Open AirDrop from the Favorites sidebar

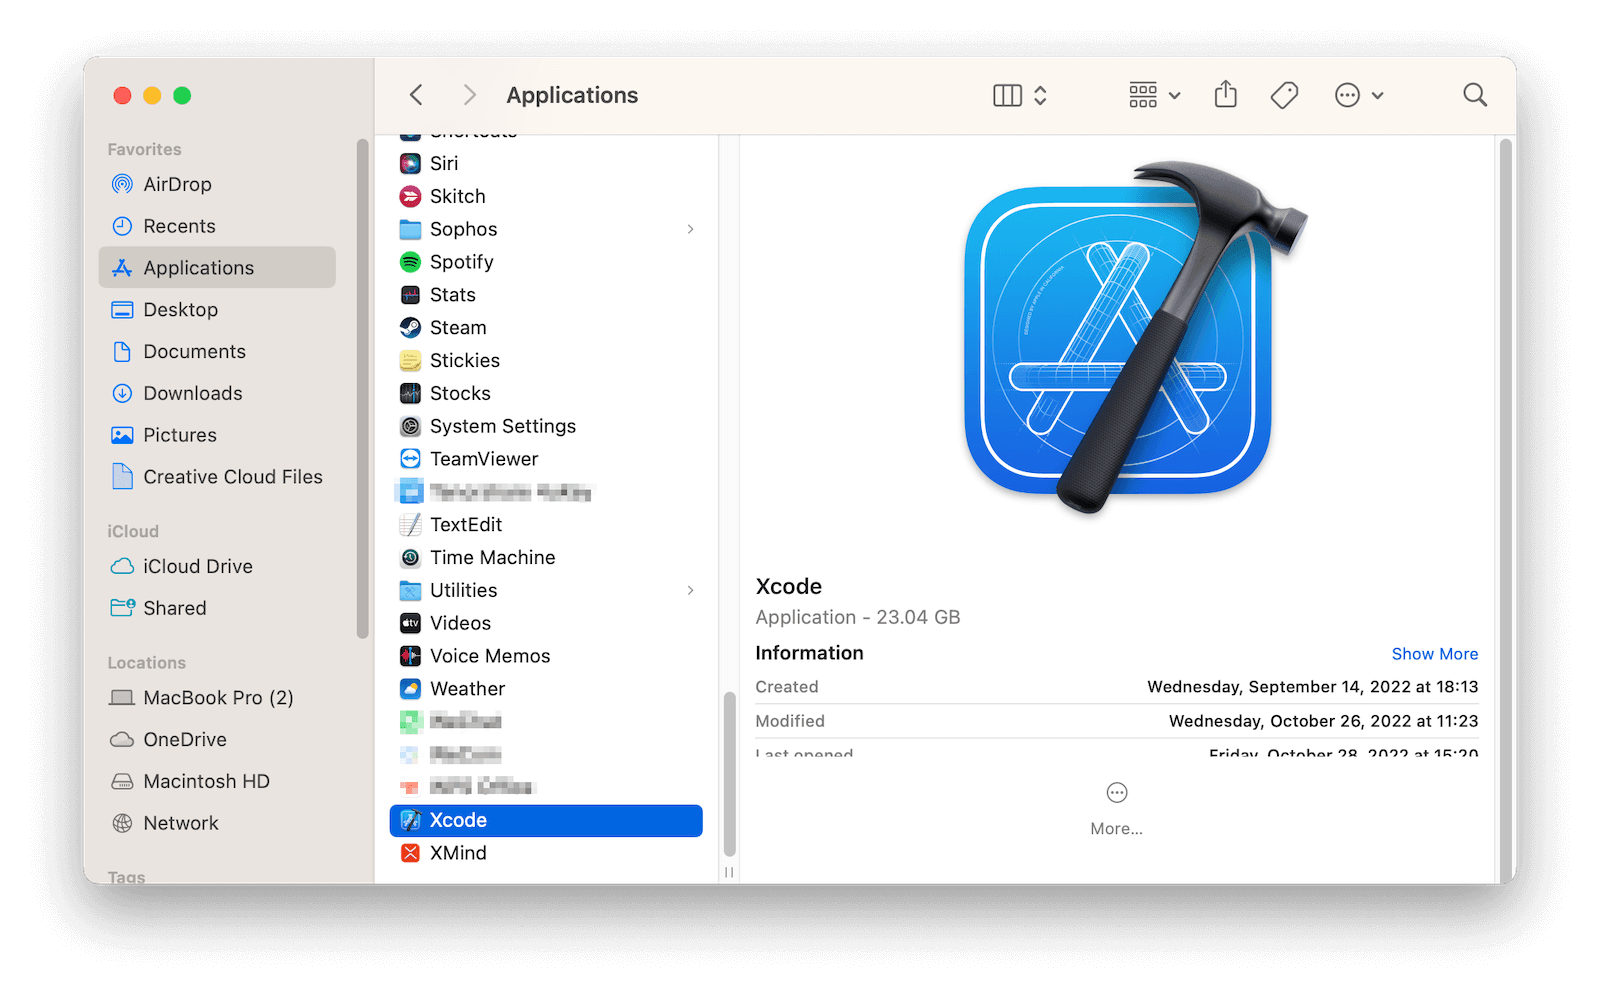pos(177,184)
